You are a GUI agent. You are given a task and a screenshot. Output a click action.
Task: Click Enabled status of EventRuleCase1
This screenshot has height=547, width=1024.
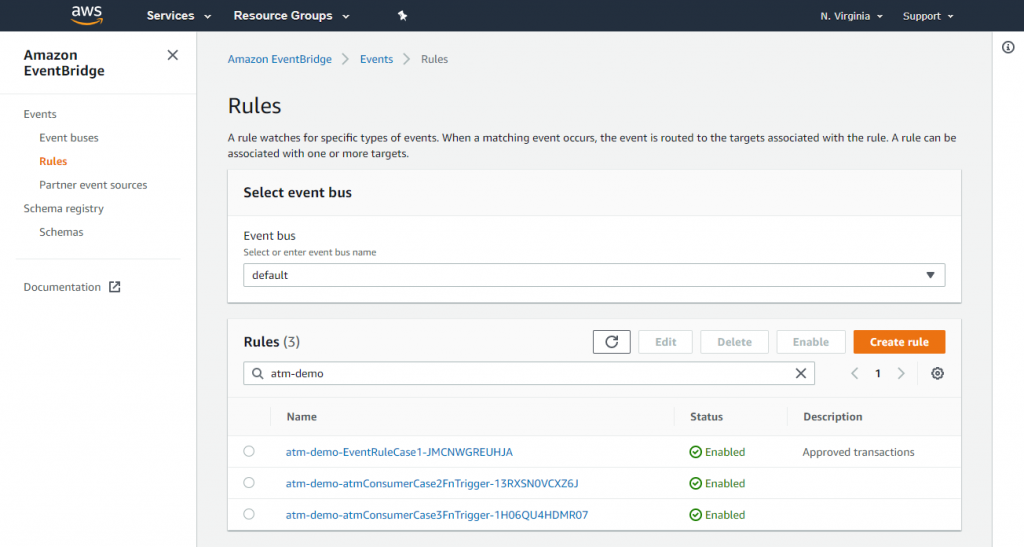coord(717,452)
